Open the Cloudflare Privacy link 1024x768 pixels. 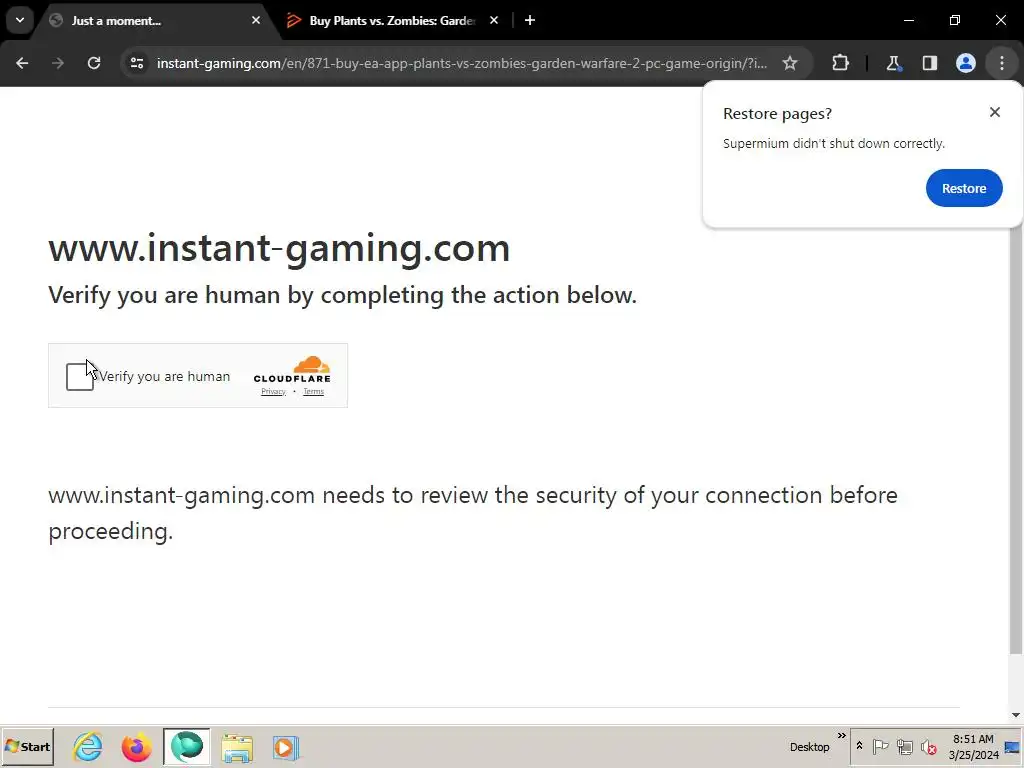coord(274,391)
